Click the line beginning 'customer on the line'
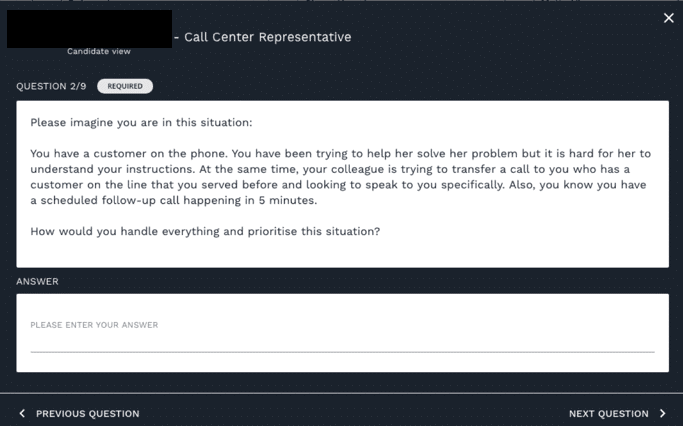683x426 pixels. pos(338,185)
